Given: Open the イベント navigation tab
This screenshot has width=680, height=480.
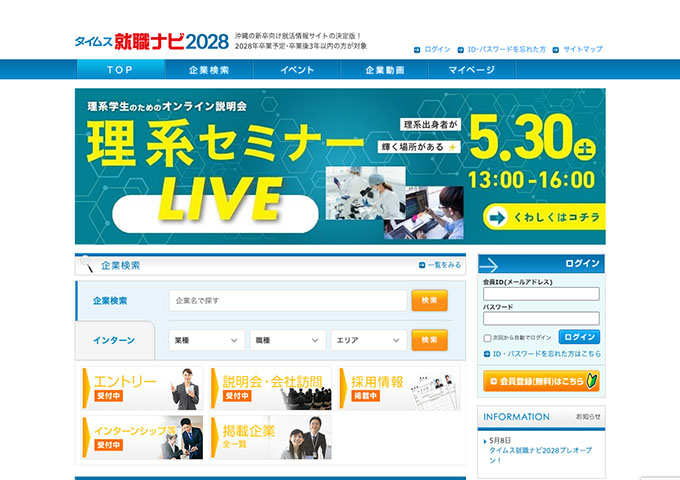Looking at the screenshot, I should [x=297, y=70].
